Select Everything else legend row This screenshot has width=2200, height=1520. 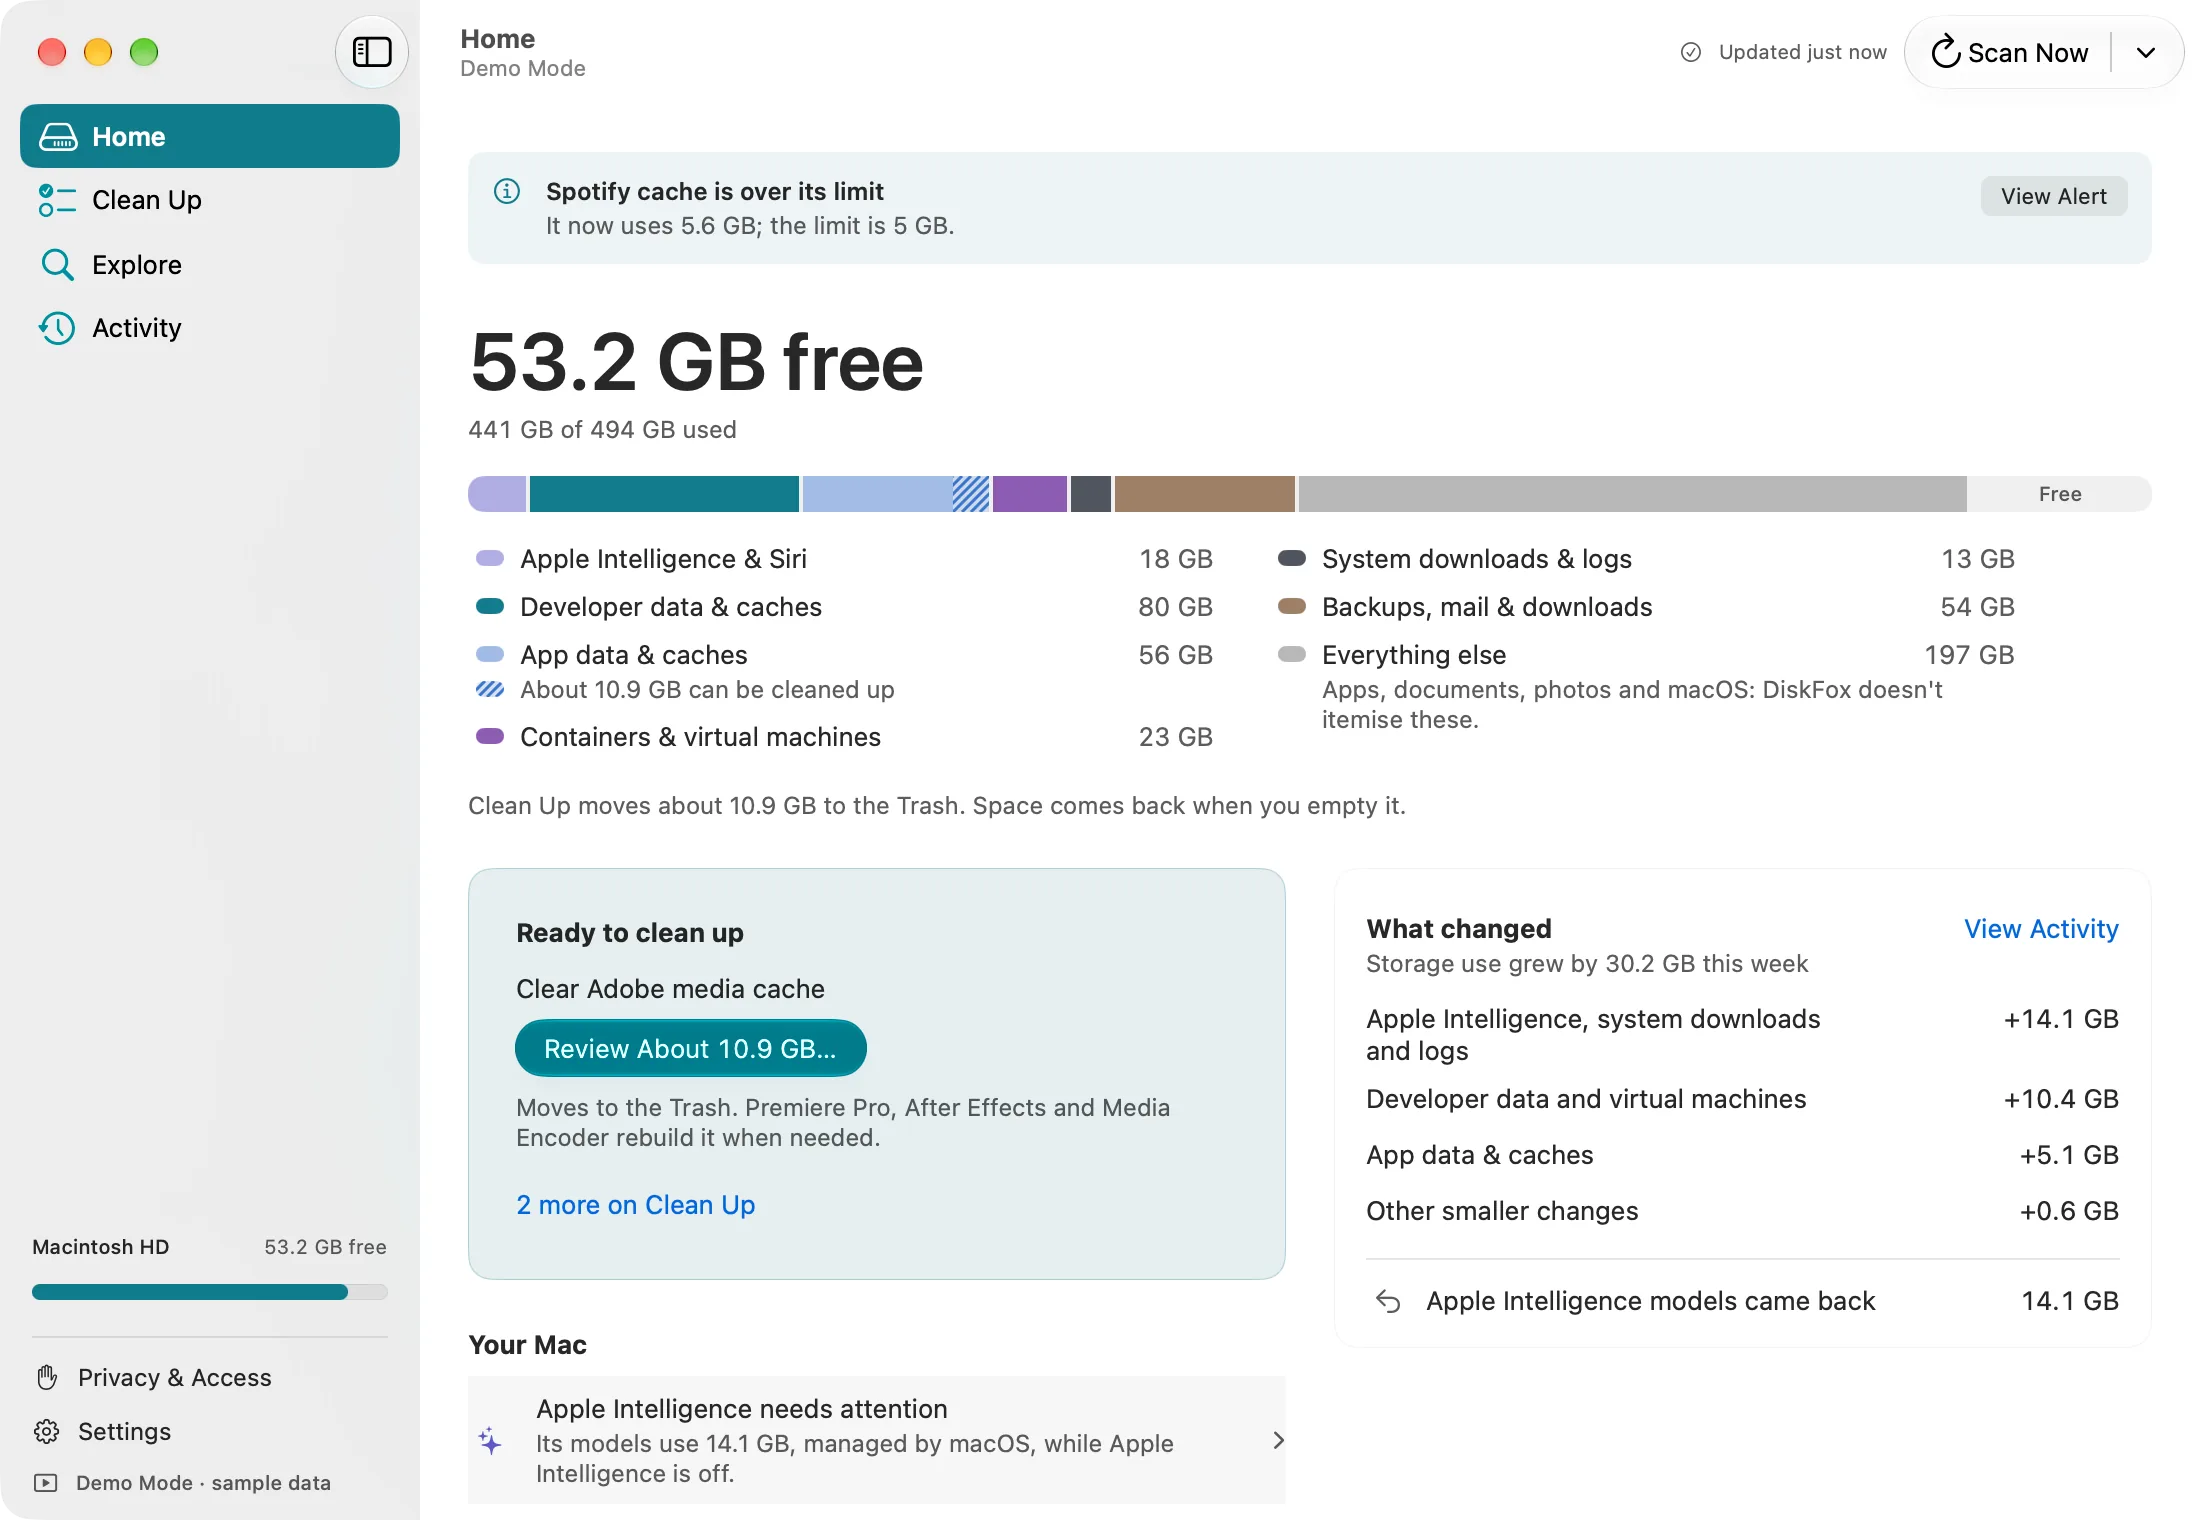[1646, 686]
